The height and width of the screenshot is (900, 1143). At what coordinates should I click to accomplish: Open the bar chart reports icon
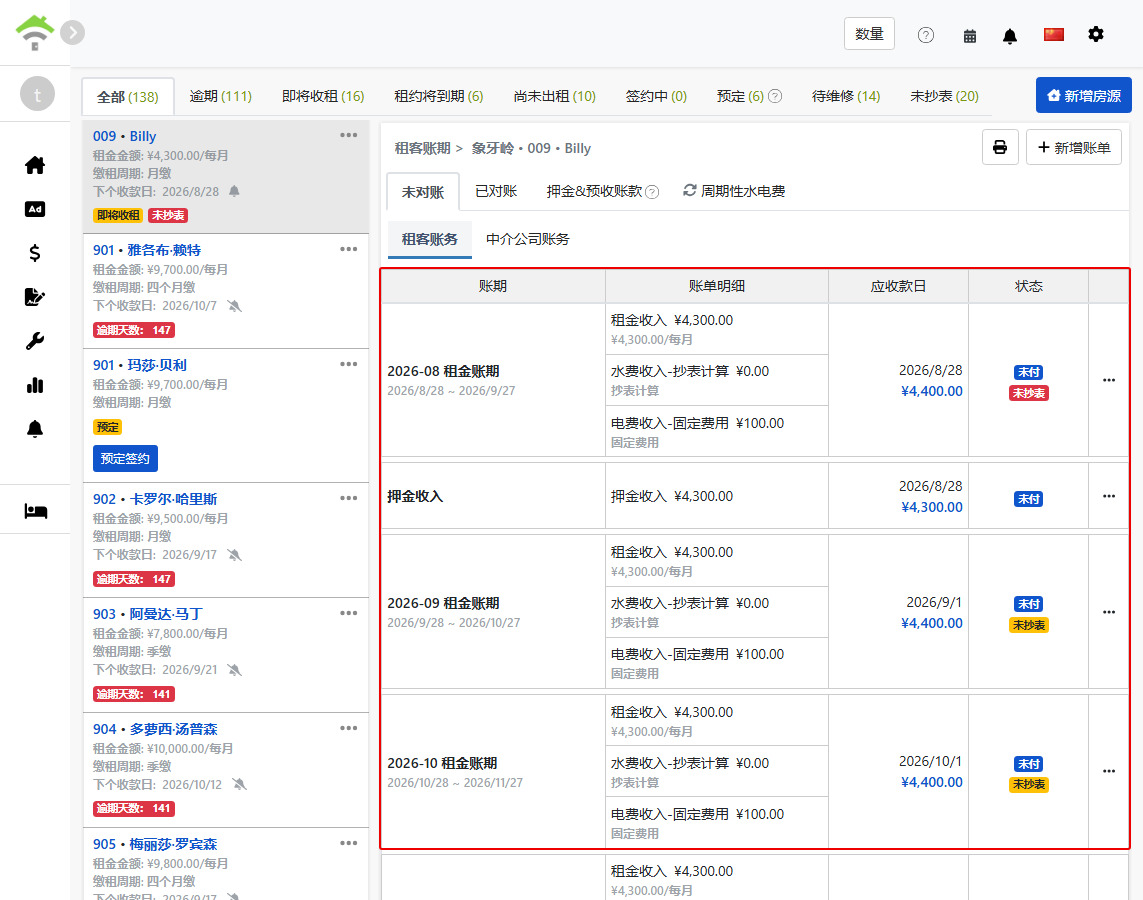click(35, 385)
